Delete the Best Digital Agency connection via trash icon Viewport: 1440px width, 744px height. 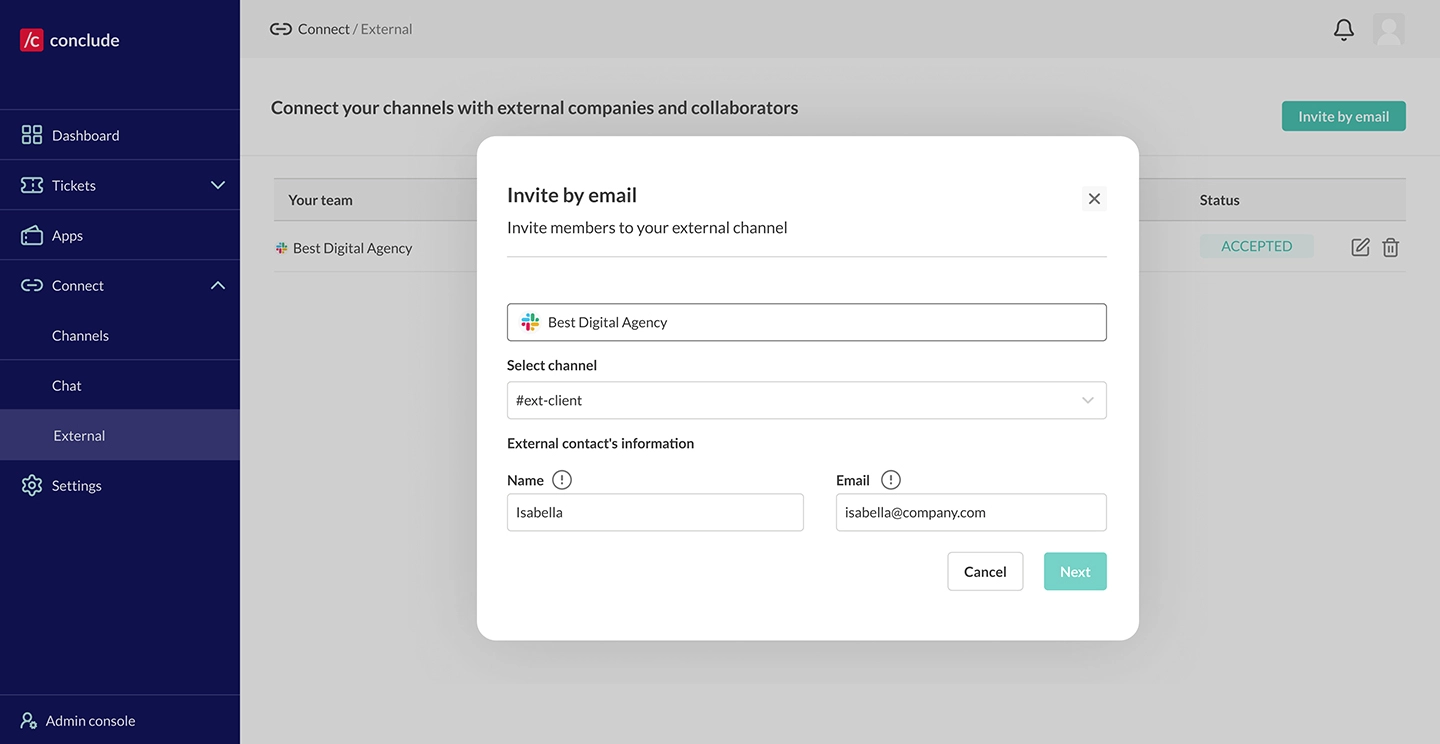[1390, 247]
